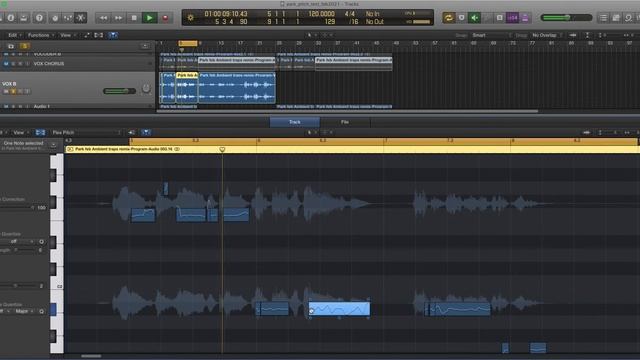
Task: Switch to the File editor tab
Action: point(345,122)
